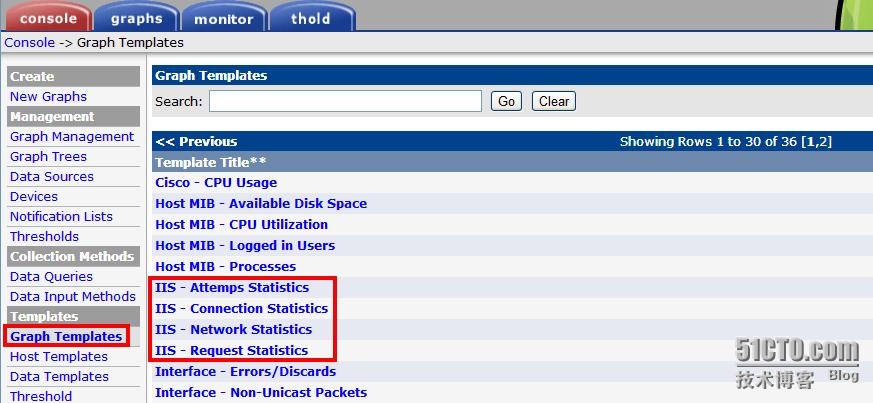Open IIS - Request Statistics template
The image size is (873, 403).
click(x=232, y=351)
